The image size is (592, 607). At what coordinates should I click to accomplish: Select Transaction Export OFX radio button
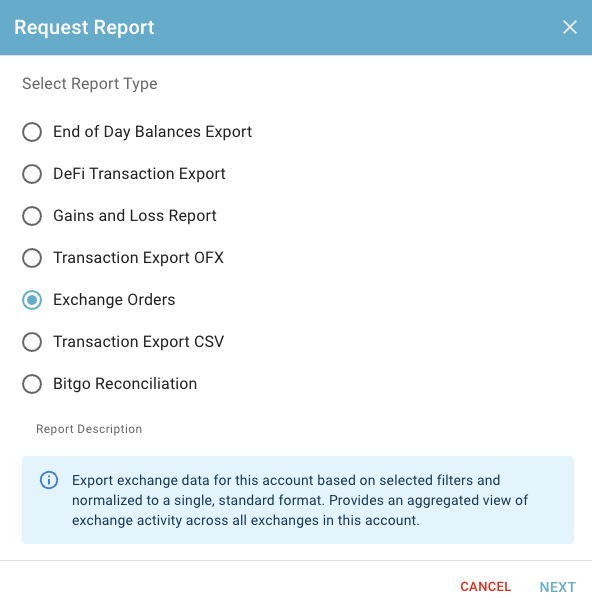[x=32, y=258]
